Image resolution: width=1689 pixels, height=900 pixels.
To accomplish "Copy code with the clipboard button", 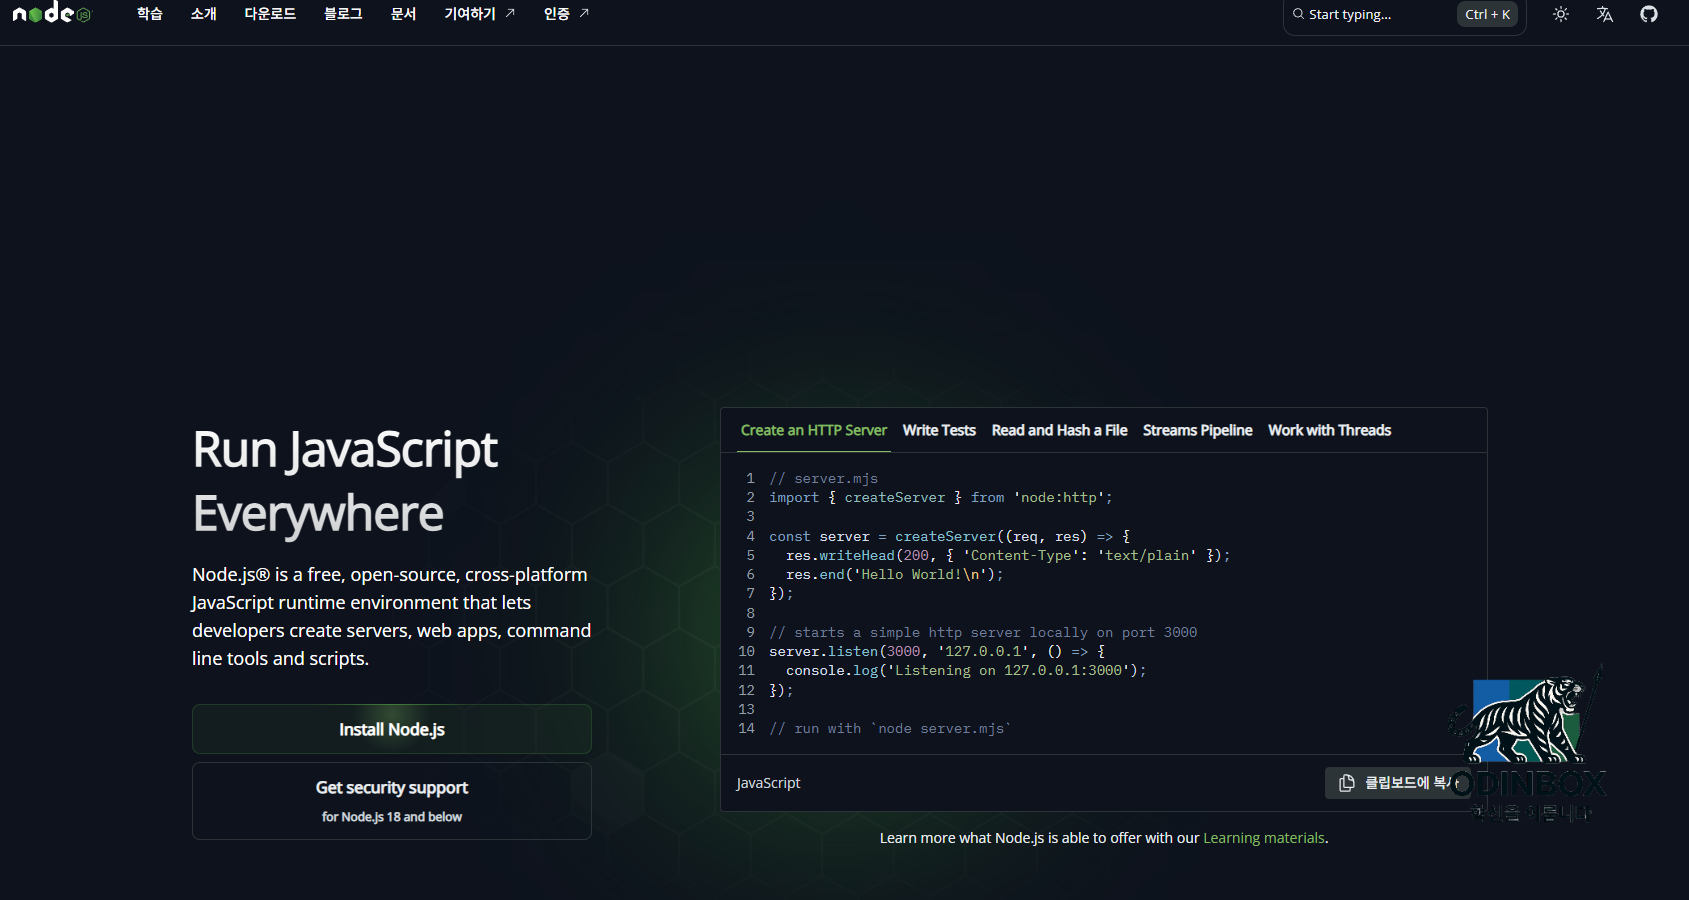I will (1400, 783).
